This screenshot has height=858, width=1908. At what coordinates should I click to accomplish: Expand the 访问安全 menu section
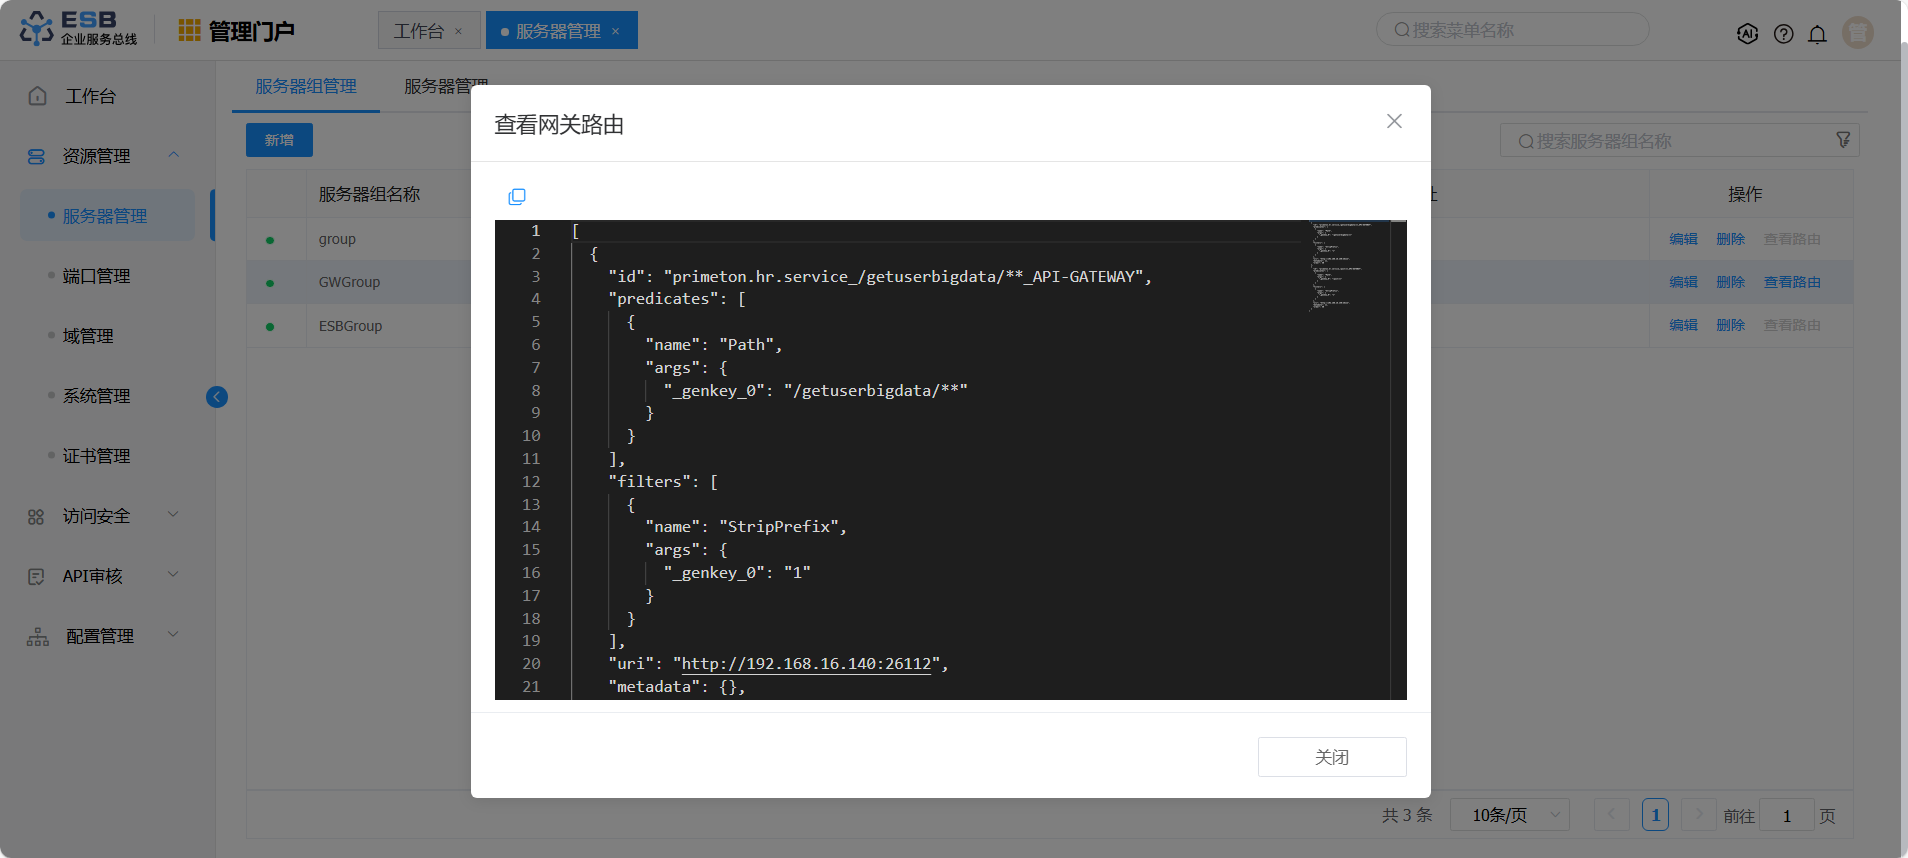(x=174, y=515)
